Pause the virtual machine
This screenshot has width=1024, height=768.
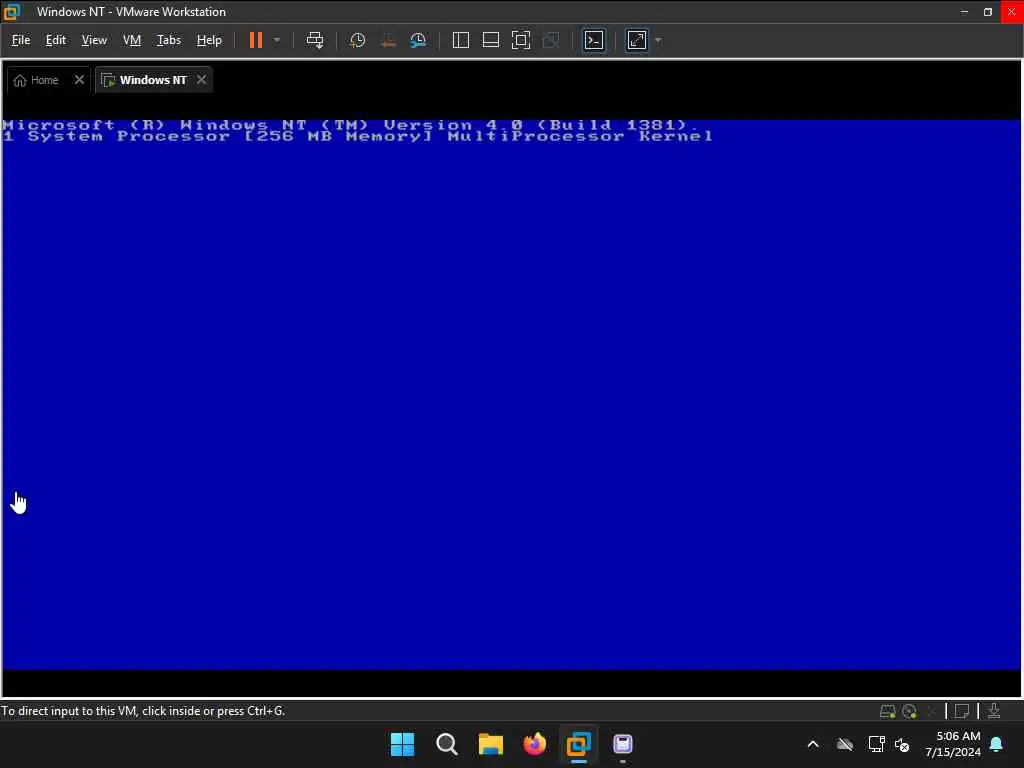pos(255,40)
